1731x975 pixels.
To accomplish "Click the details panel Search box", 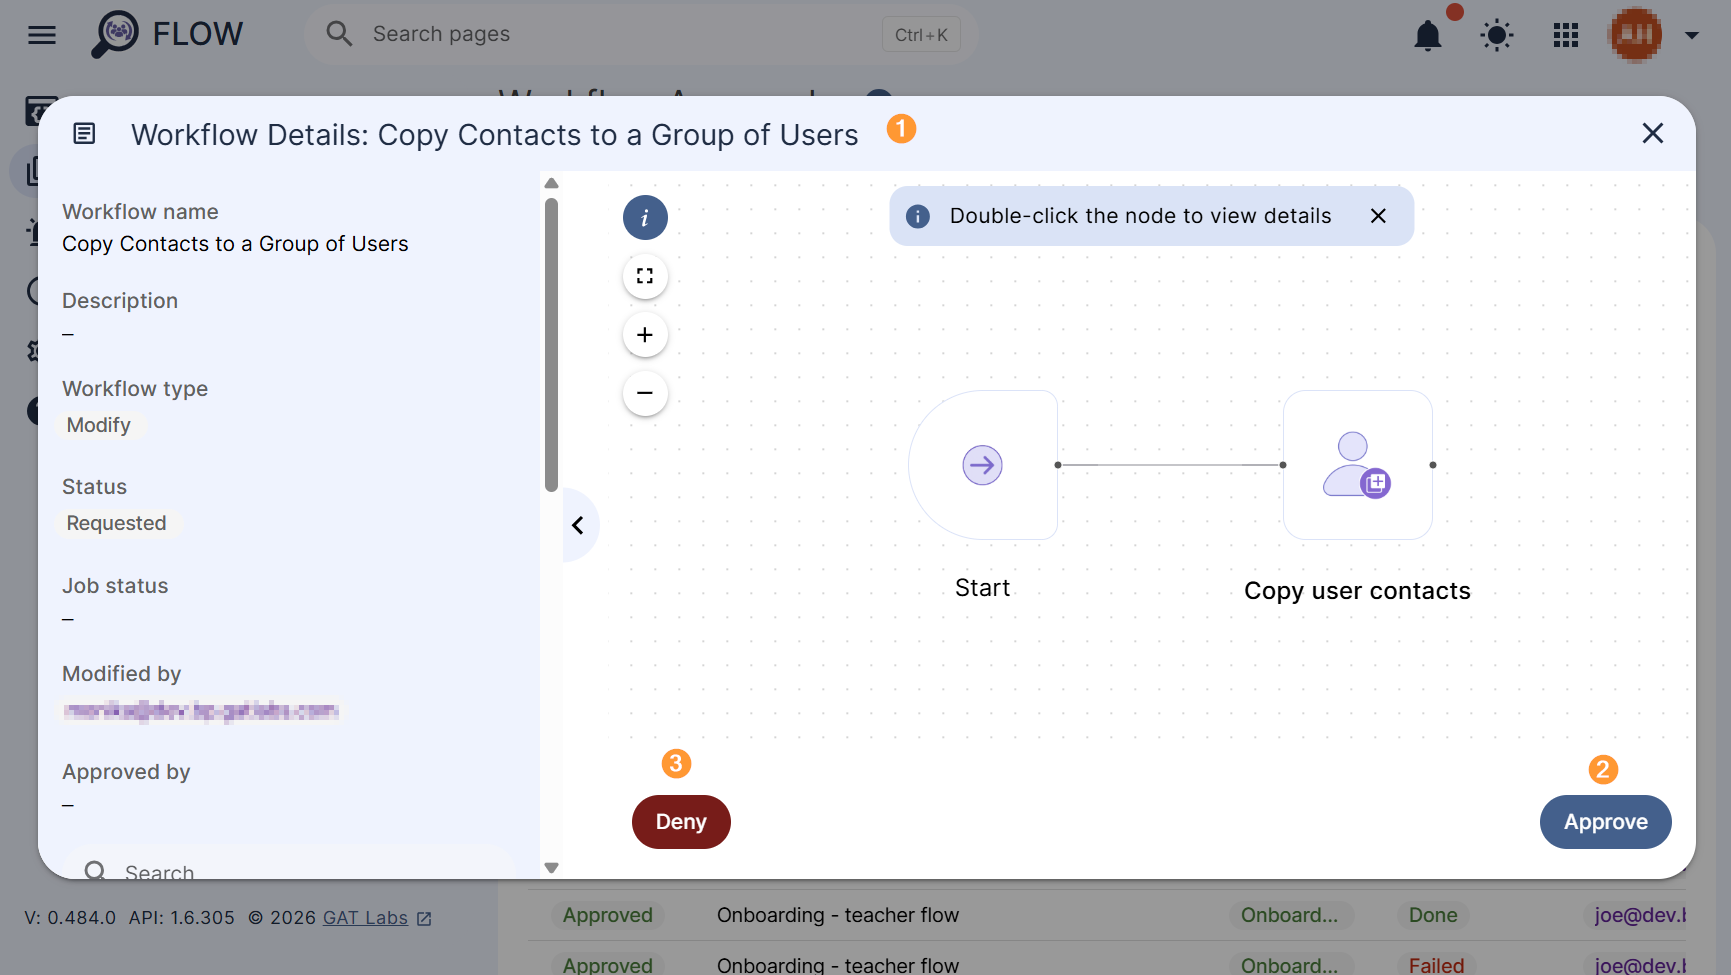I will point(290,869).
